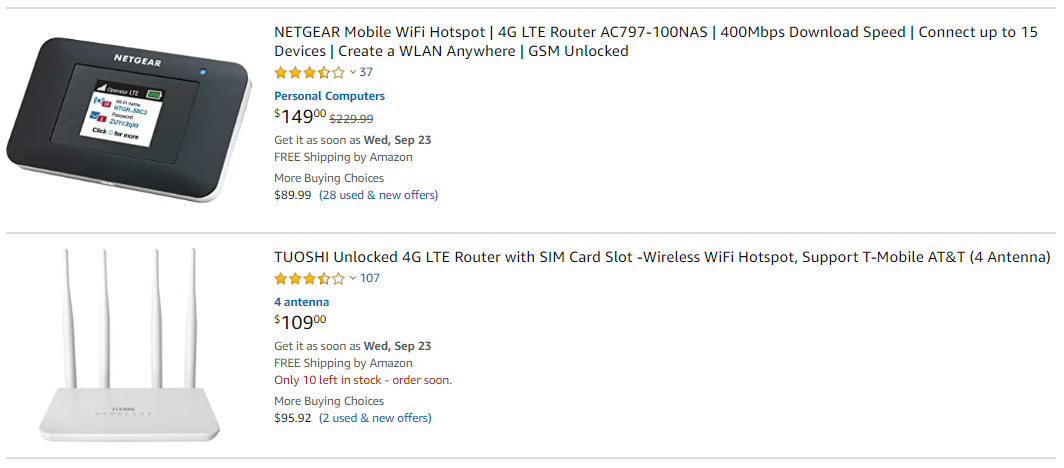Open the 107 reviews link
Viewport: 1064px width, 468px height.
tap(370, 279)
